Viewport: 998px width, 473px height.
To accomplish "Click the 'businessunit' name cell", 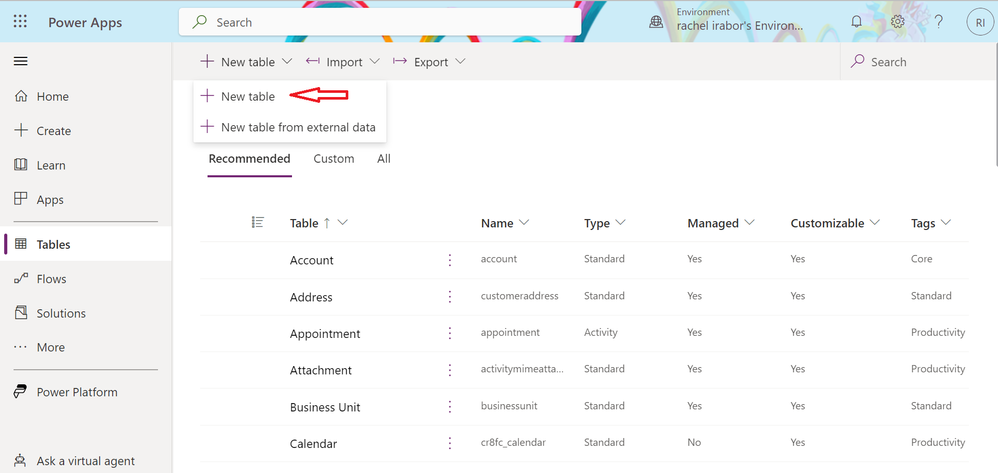I will 509,406.
